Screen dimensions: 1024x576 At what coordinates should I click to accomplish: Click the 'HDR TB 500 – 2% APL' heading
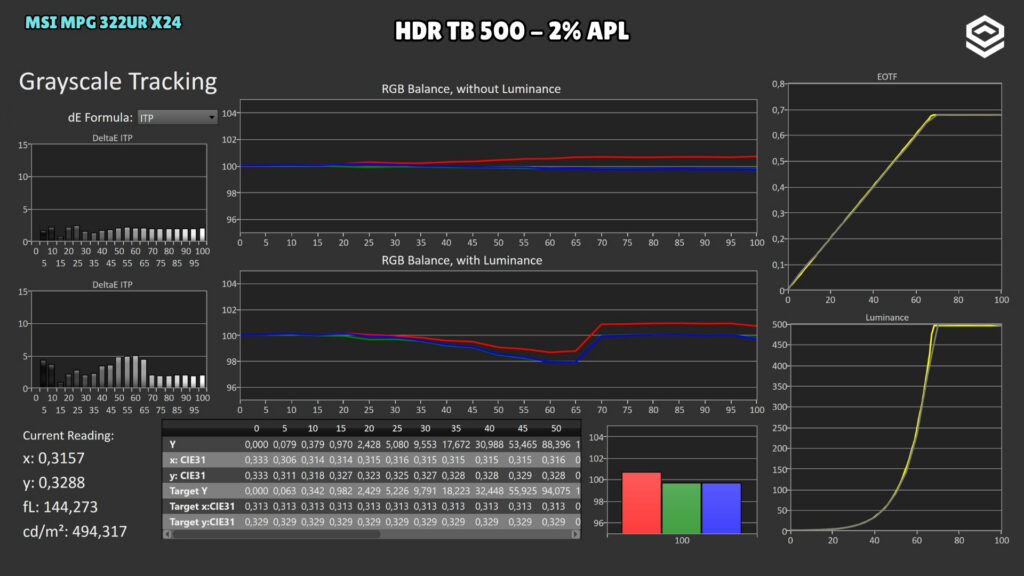coord(512,31)
